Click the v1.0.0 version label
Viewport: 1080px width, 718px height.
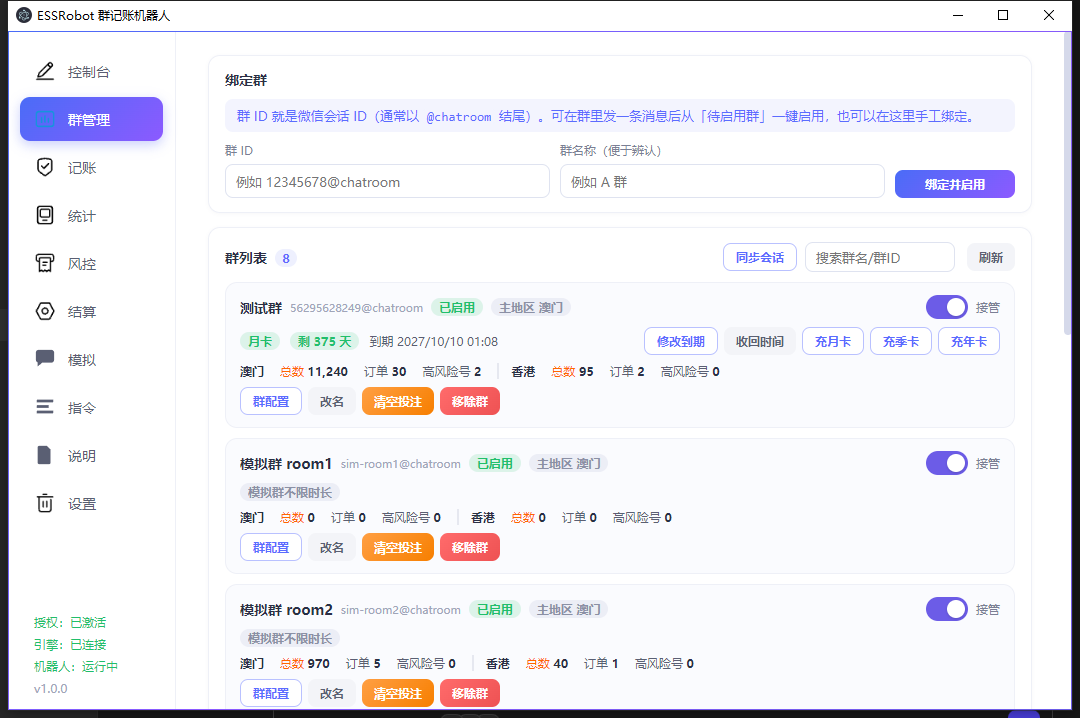pyautogui.click(x=50, y=688)
